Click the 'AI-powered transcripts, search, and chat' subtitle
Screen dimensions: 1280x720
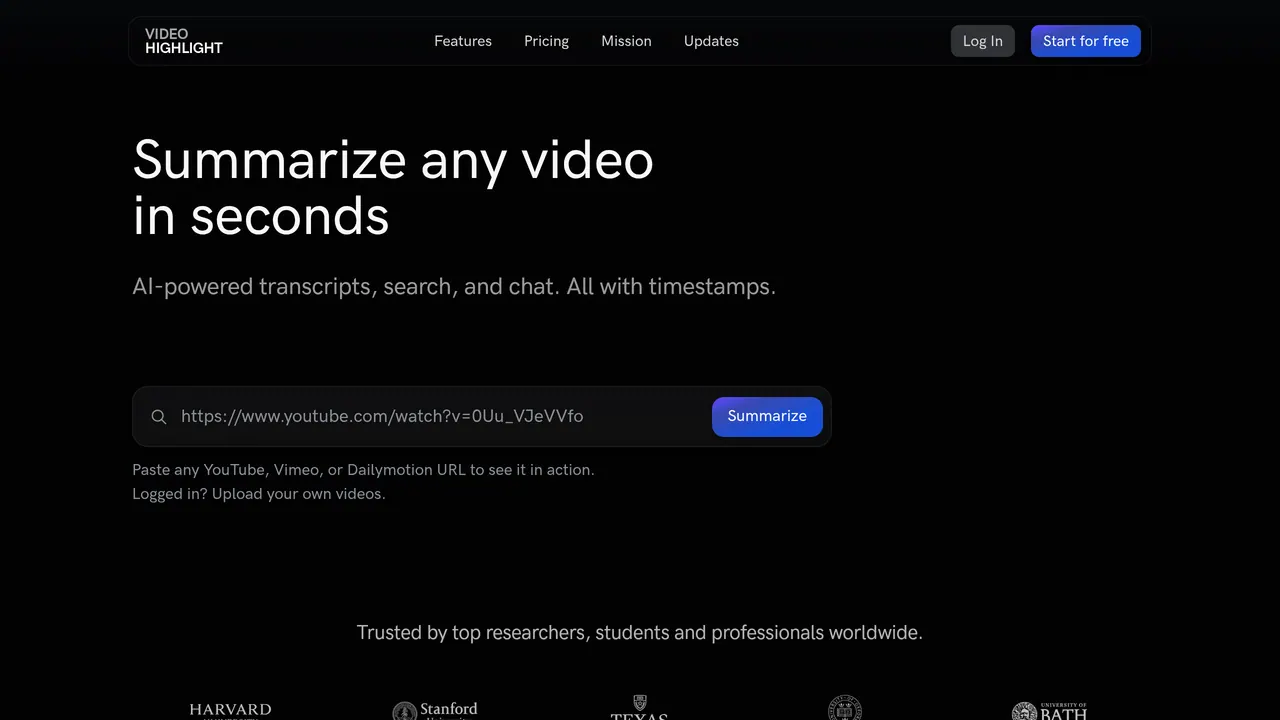coord(454,287)
